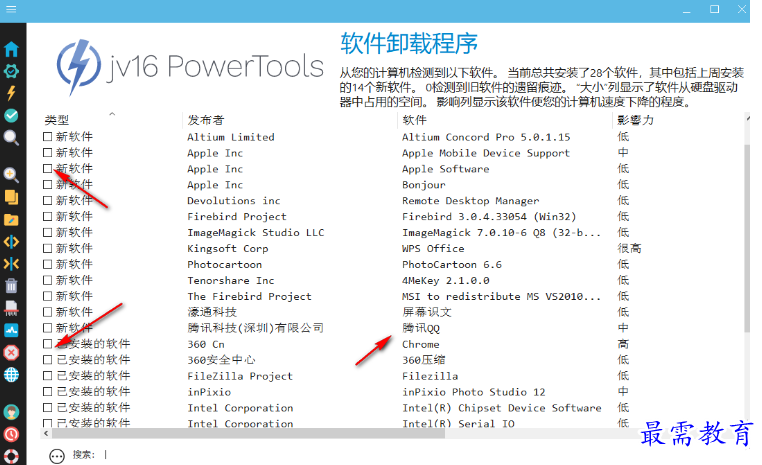Click the magnifier with plus sidebar icon
Image resolution: width=762 pixels, height=465 pixels.
[x=11, y=175]
